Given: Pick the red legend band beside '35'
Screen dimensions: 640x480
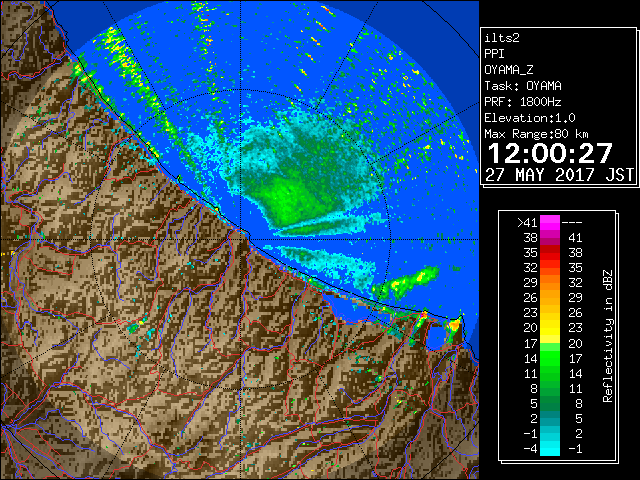Looking at the screenshot, I should [550, 253].
